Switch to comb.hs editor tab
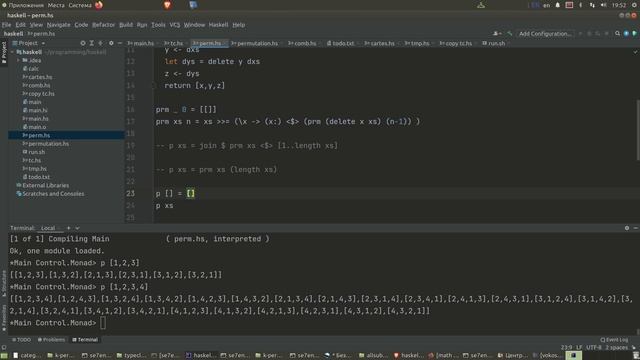The image size is (640, 360). pos(304,43)
